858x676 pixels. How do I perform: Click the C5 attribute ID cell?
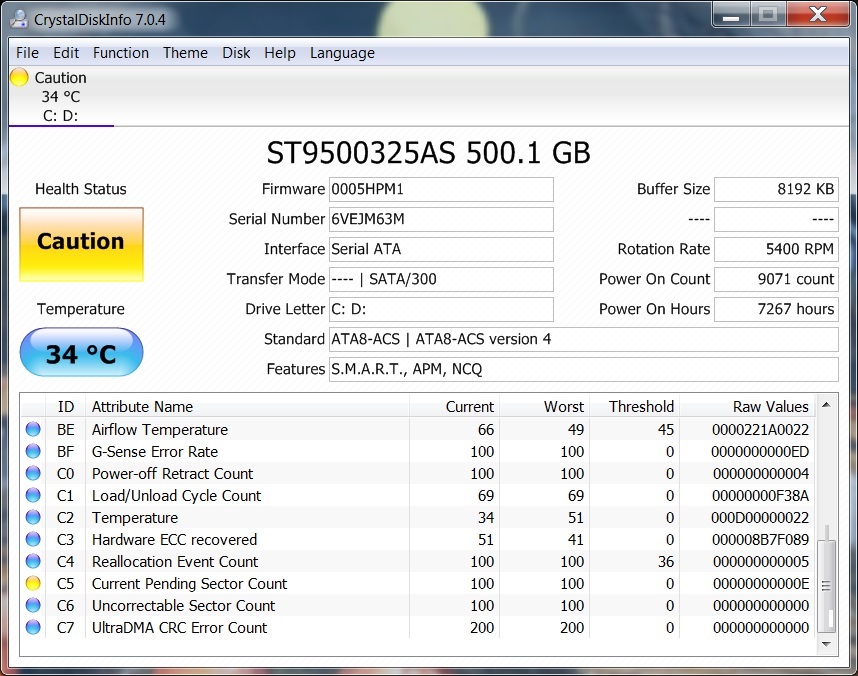tap(65, 584)
